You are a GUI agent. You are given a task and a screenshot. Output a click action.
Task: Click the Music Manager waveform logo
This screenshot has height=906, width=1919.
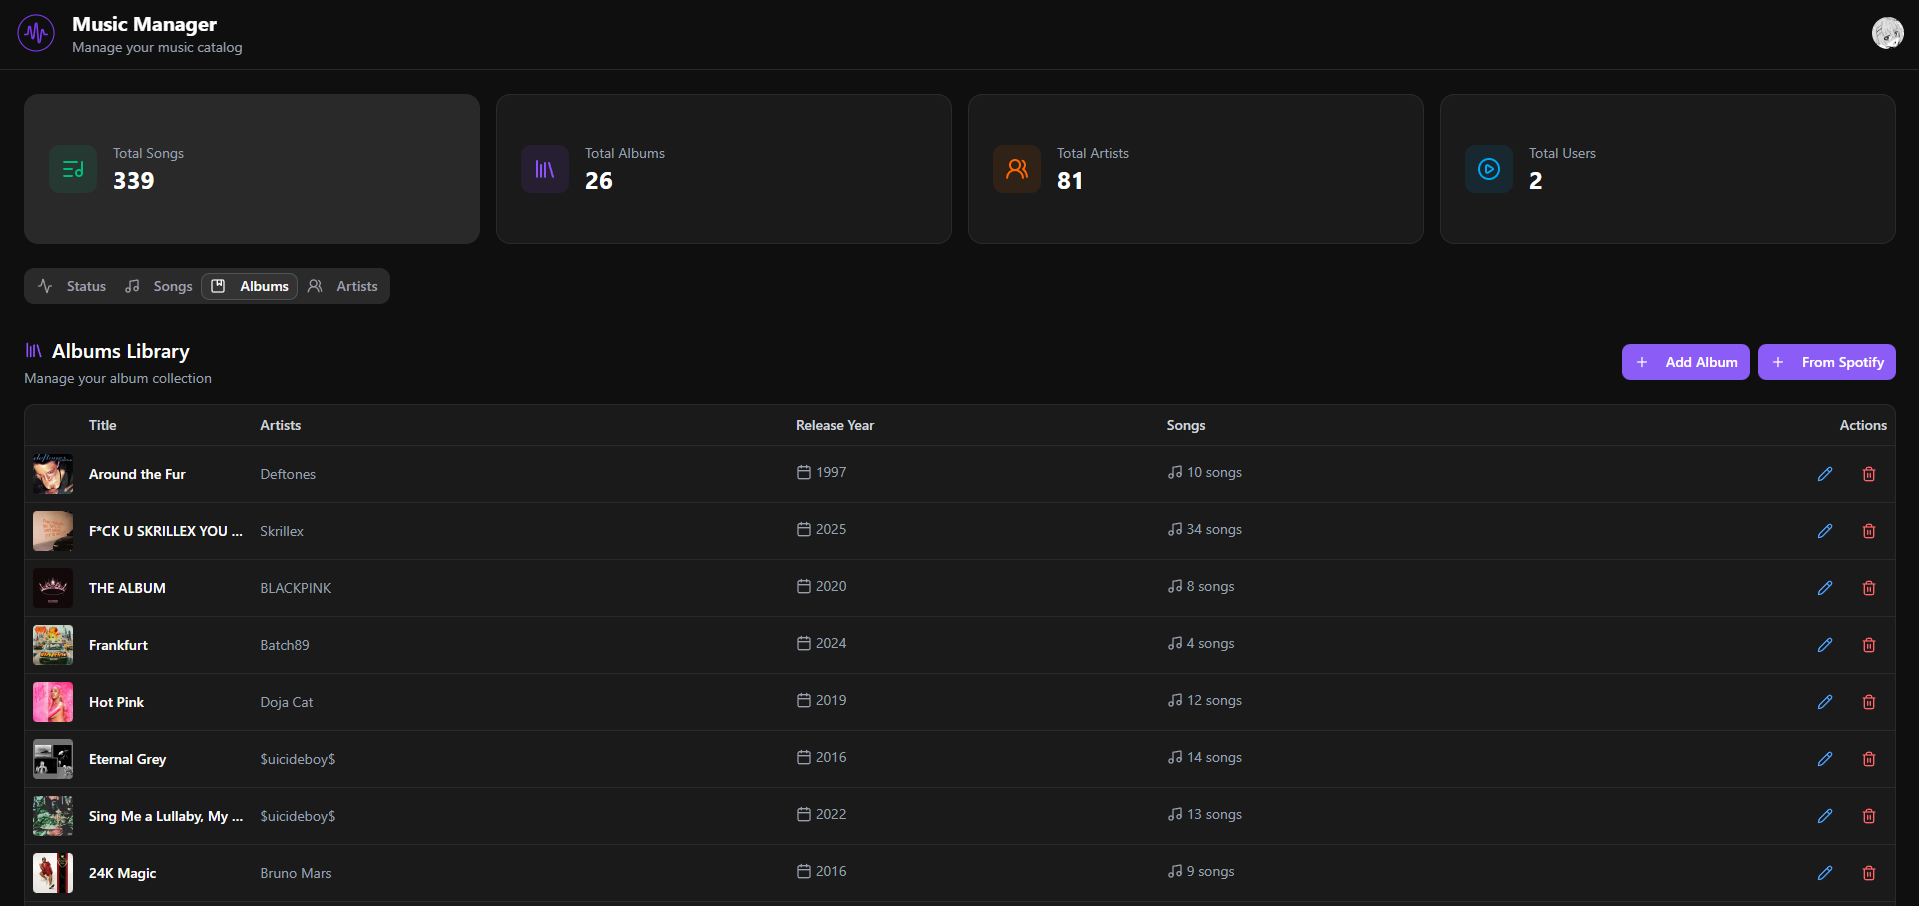pyautogui.click(x=37, y=34)
